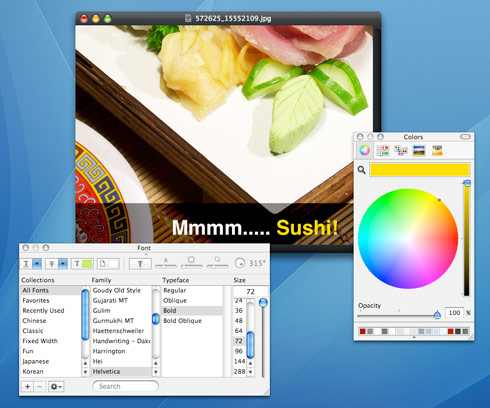
Task: Select the Color Wheel picker mode
Action: tap(364, 150)
